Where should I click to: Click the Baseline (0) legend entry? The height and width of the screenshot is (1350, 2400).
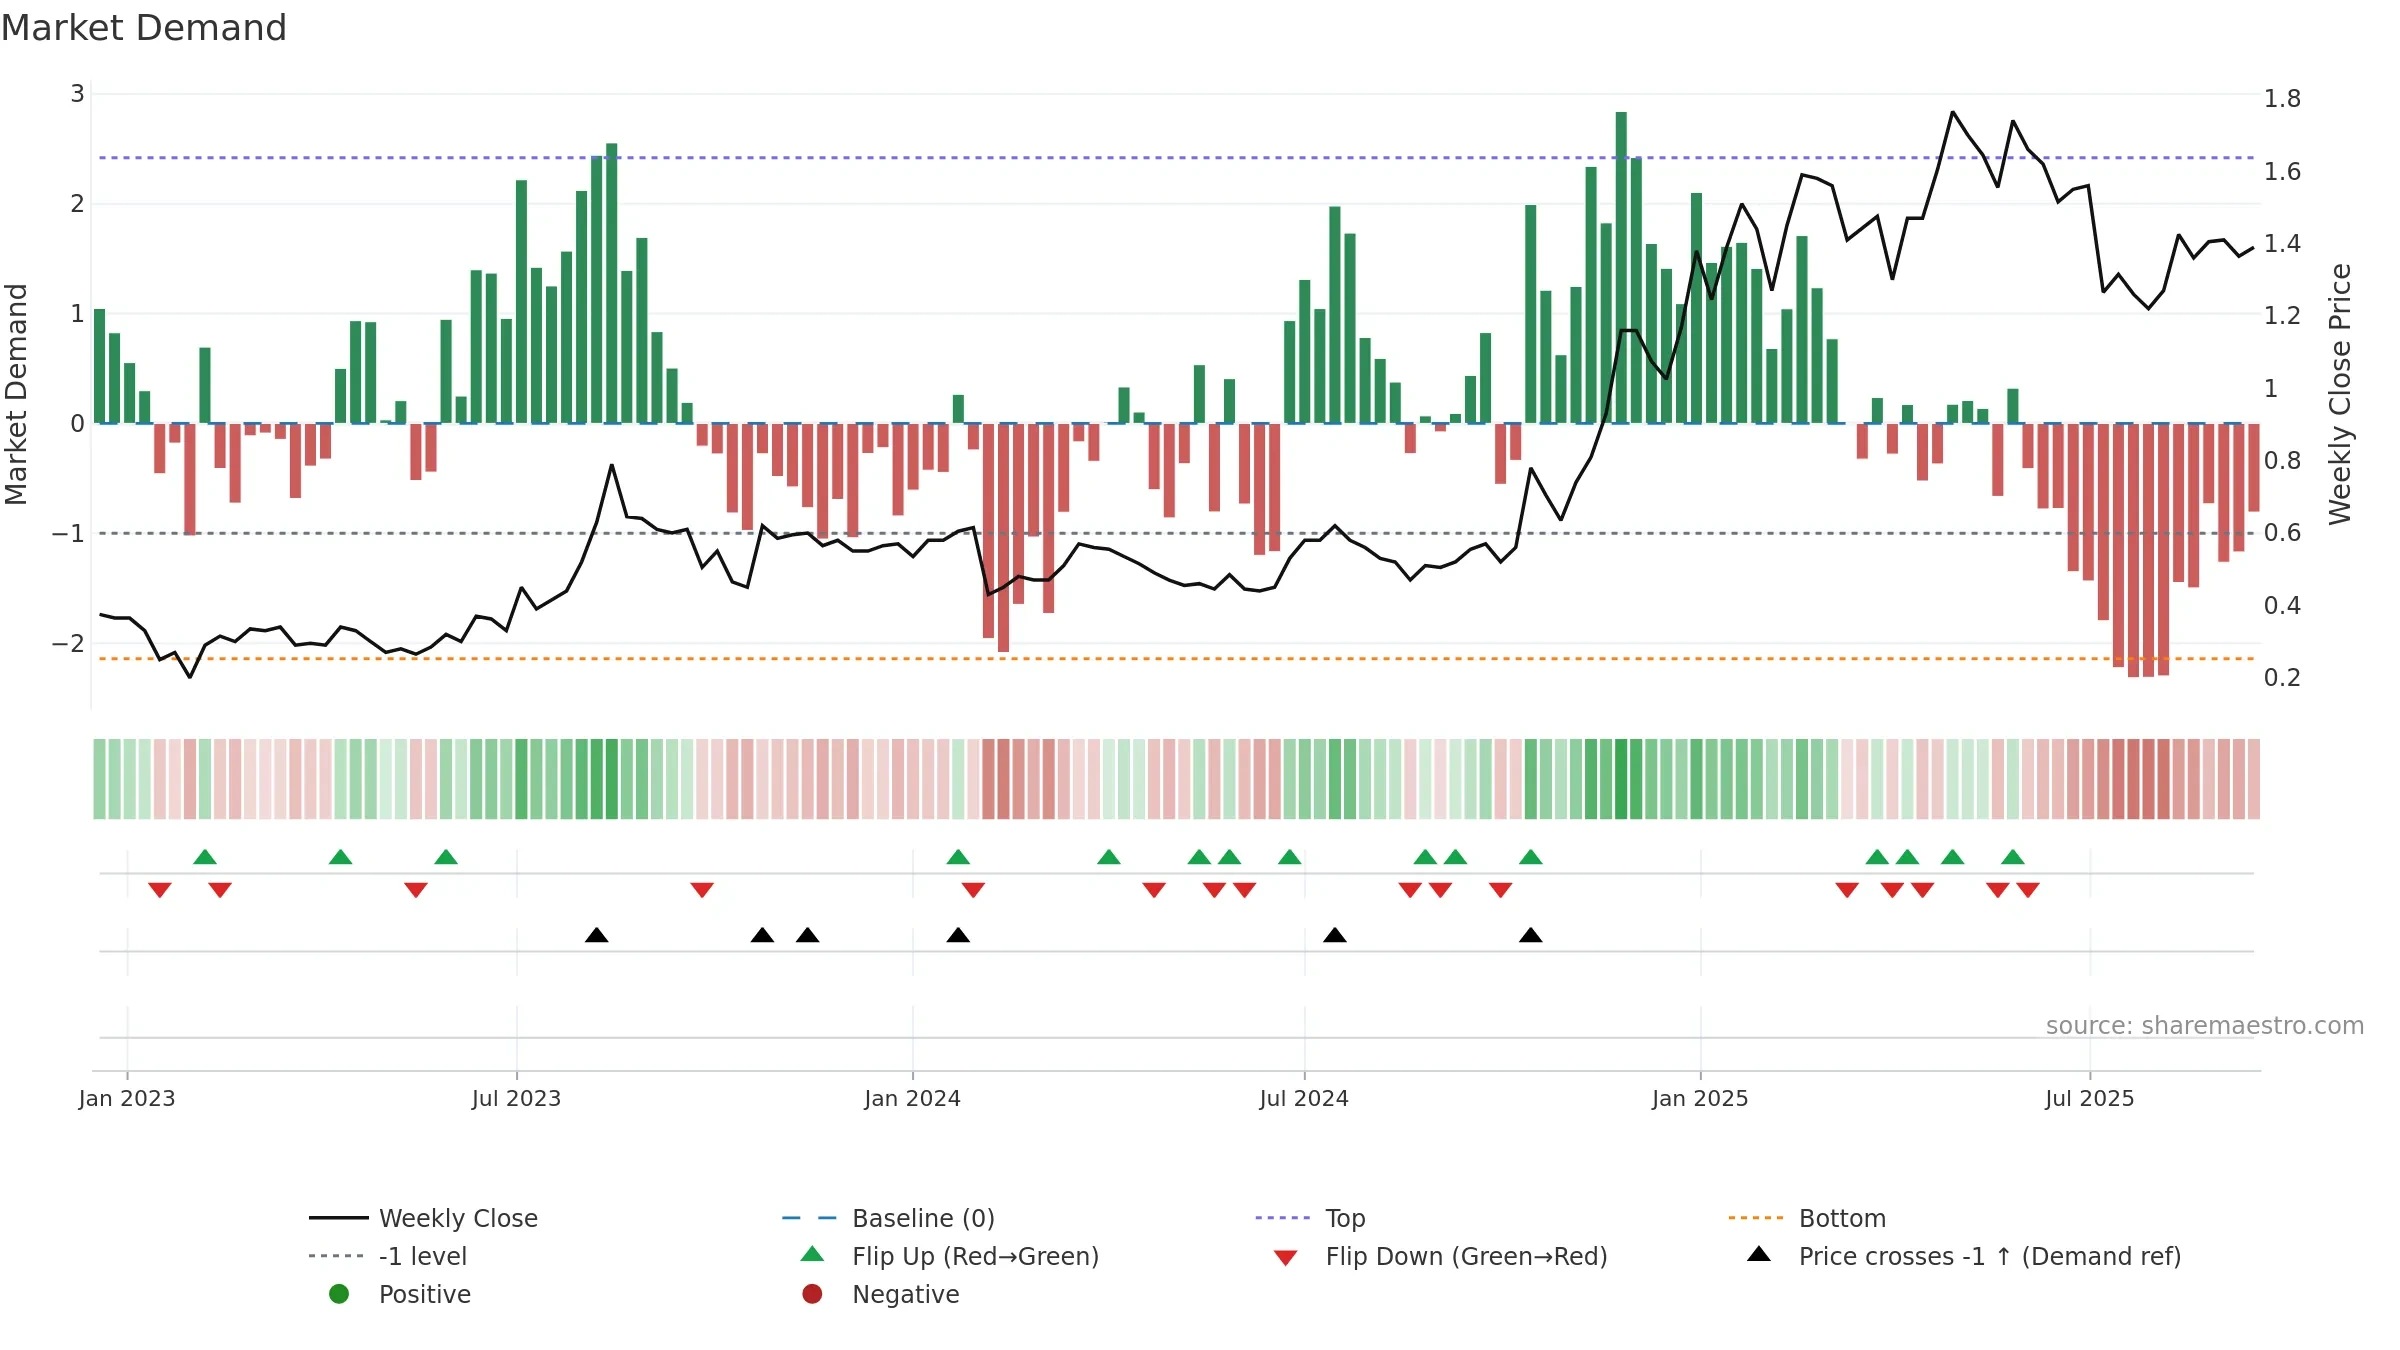(x=888, y=1218)
